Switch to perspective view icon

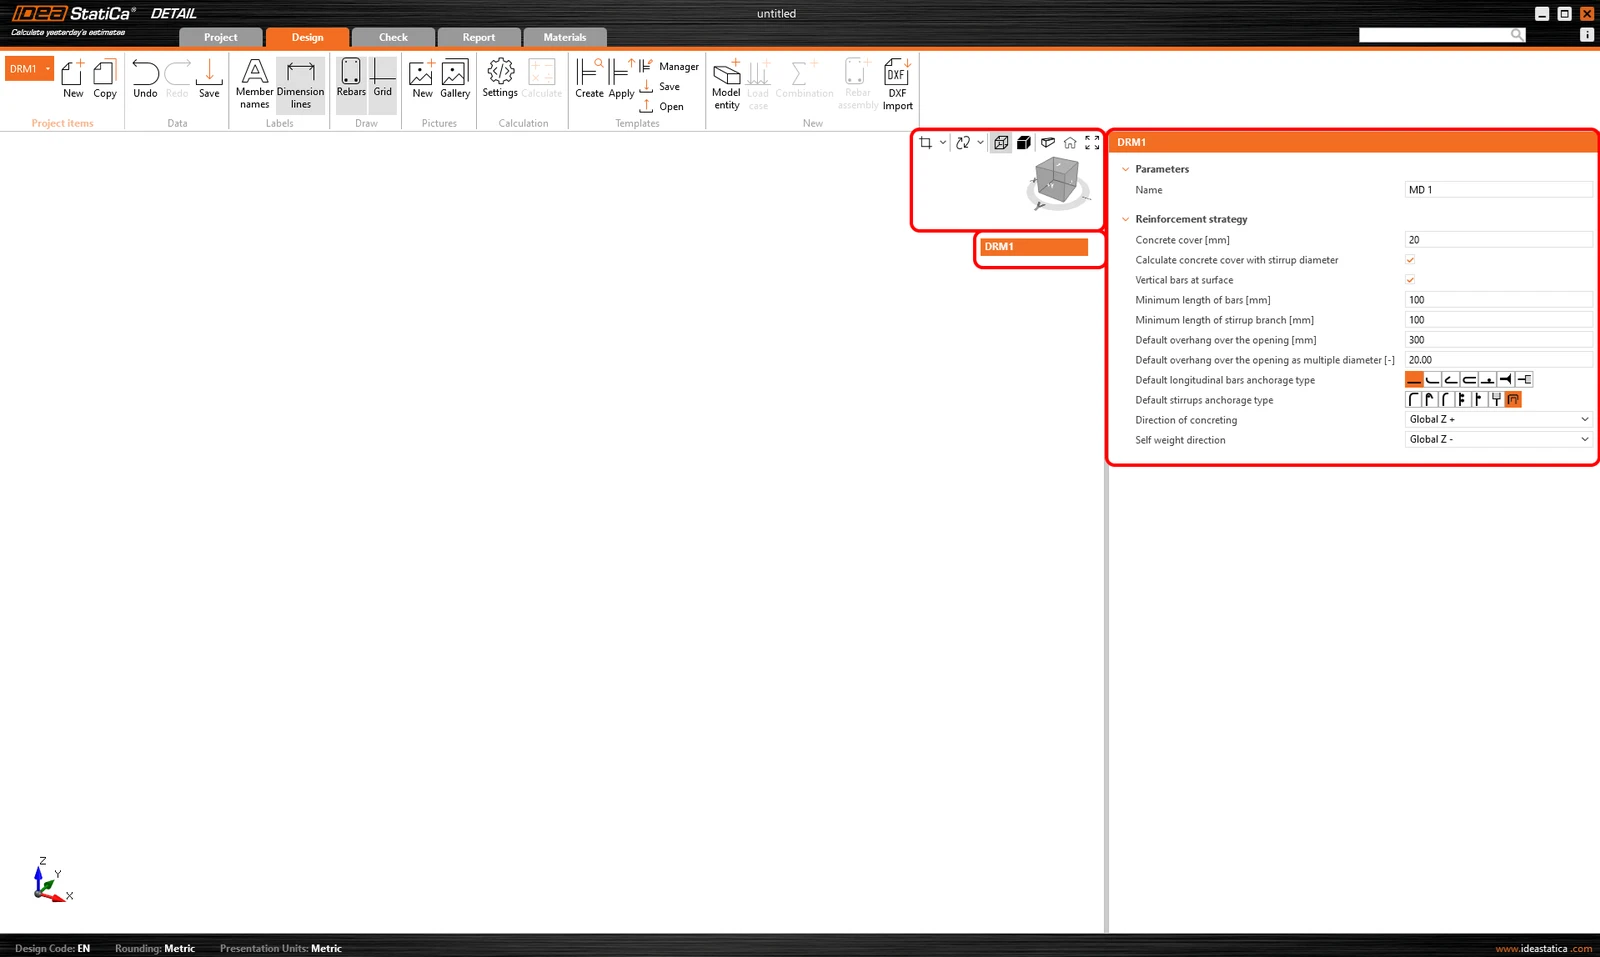pos(1048,143)
